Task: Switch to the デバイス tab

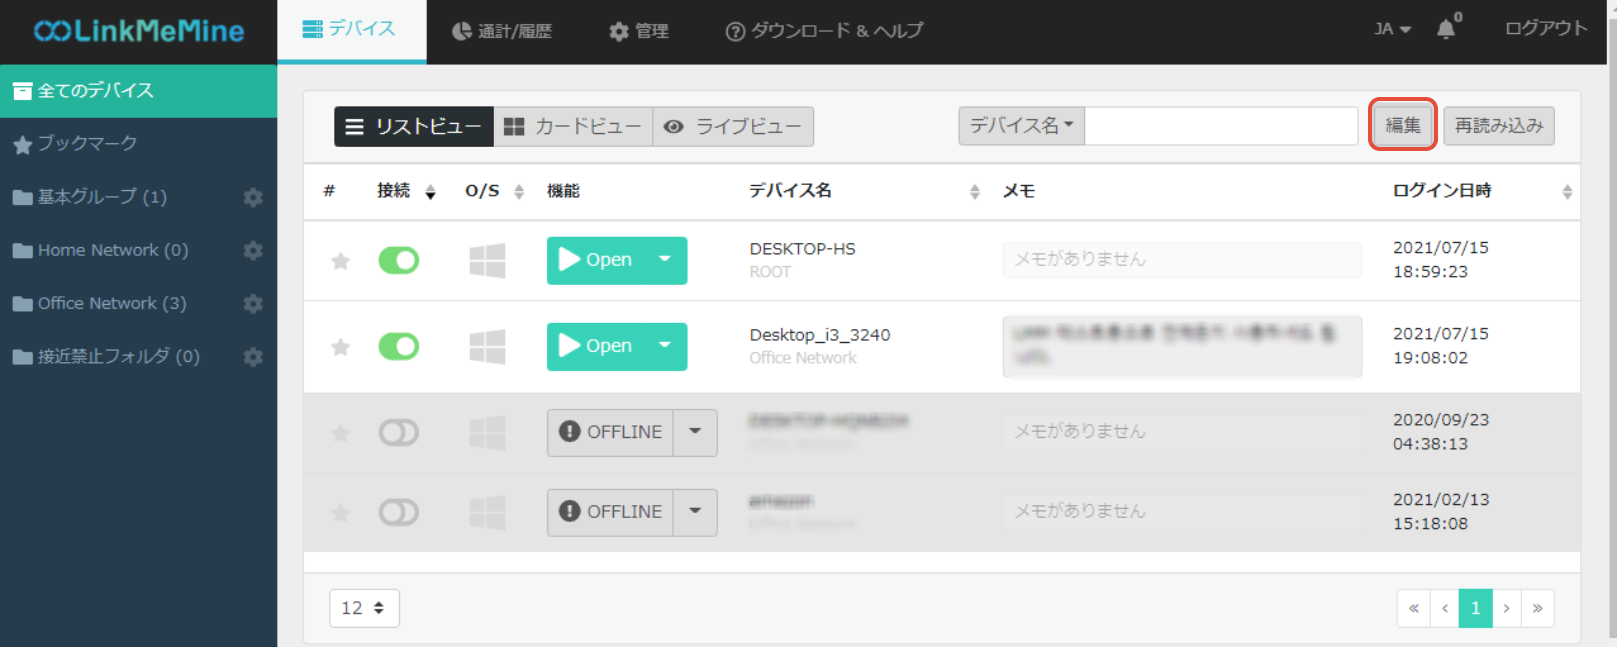Action: (351, 31)
